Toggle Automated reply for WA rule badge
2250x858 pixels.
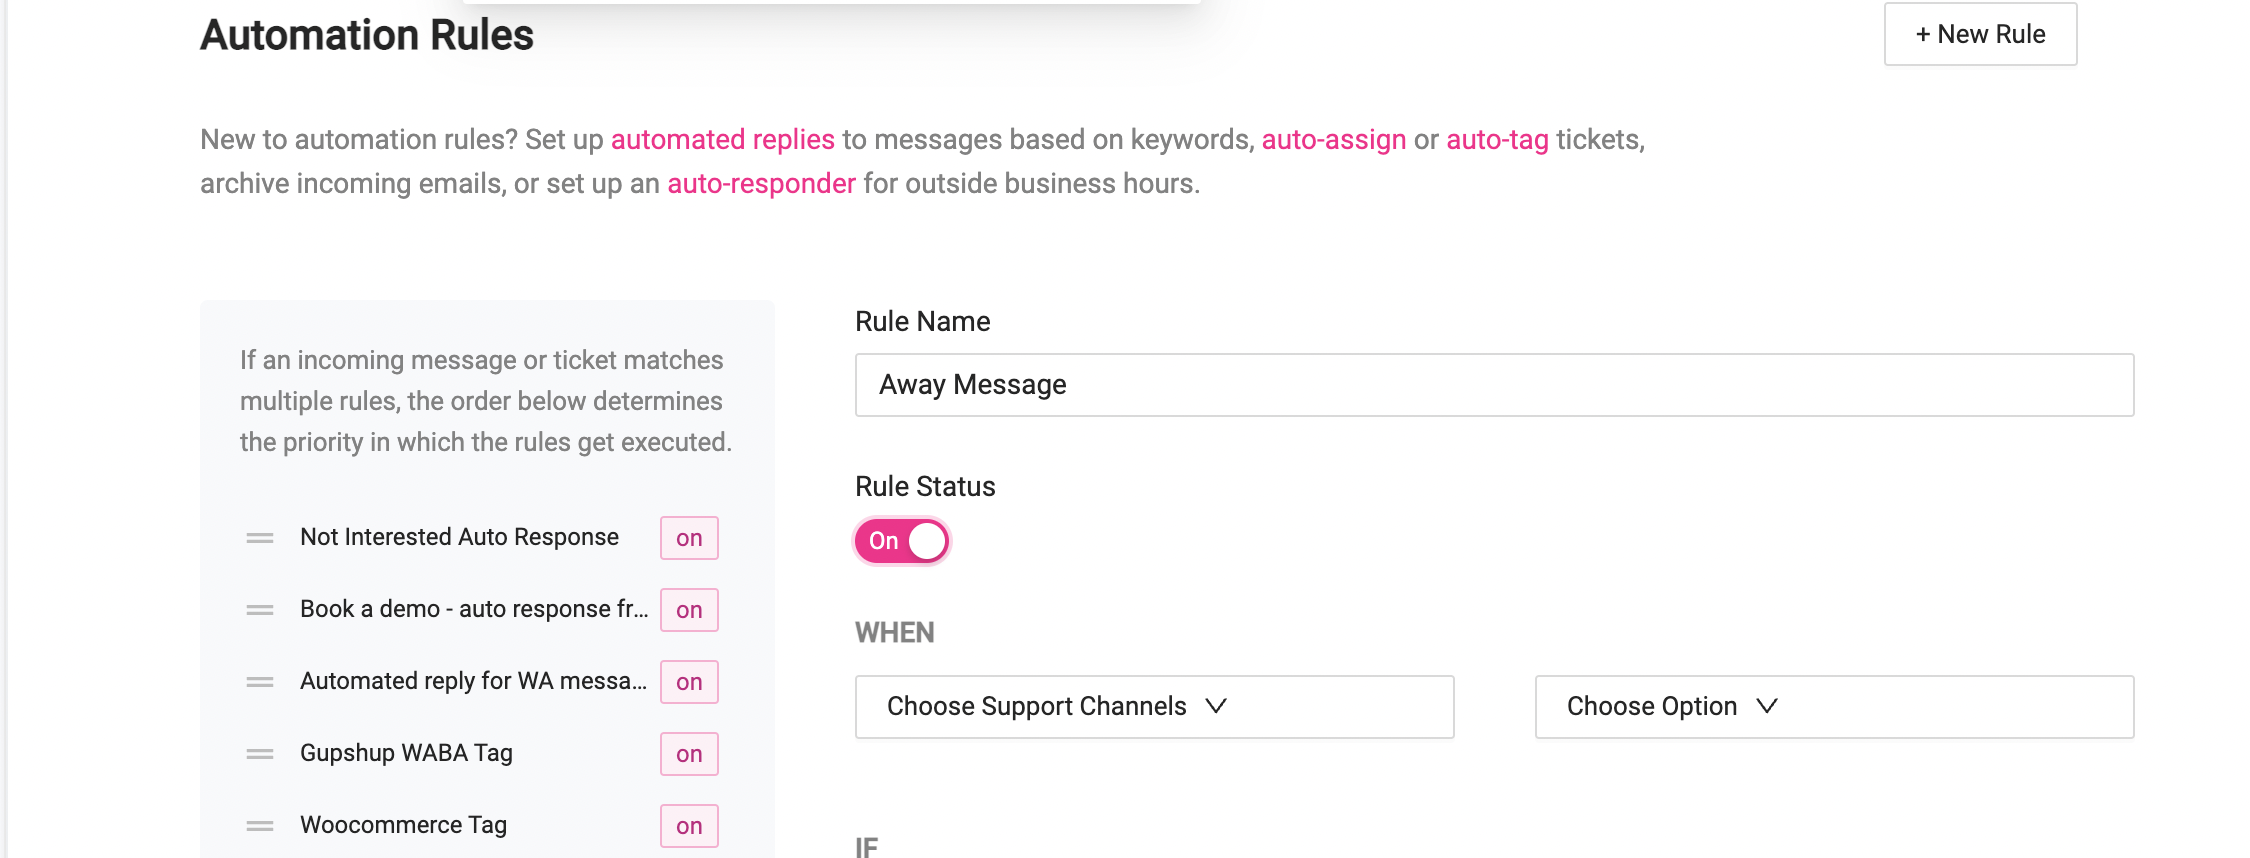(x=689, y=682)
